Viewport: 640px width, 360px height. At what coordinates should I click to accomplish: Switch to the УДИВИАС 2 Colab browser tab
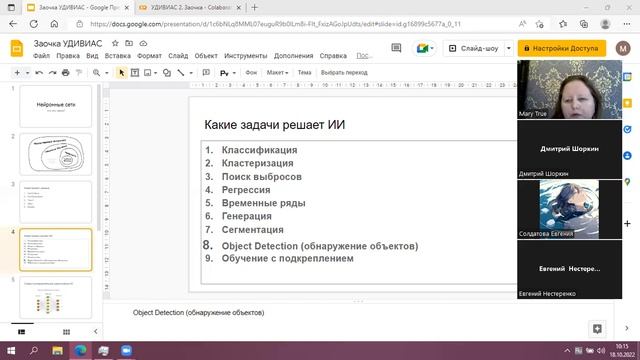[x=190, y=8]
